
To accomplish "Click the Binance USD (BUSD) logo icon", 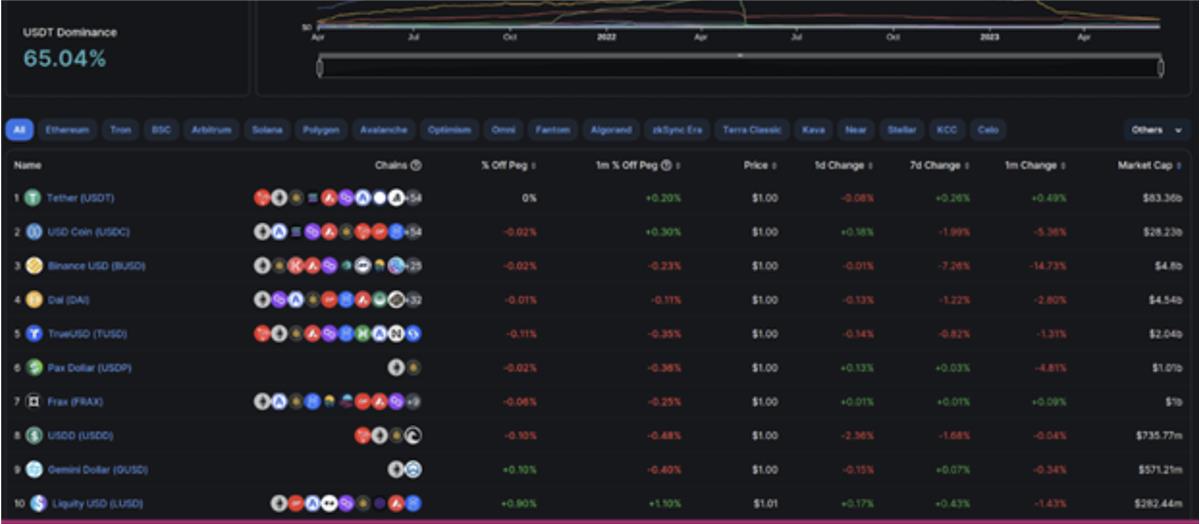I will (x=33, y=266).
